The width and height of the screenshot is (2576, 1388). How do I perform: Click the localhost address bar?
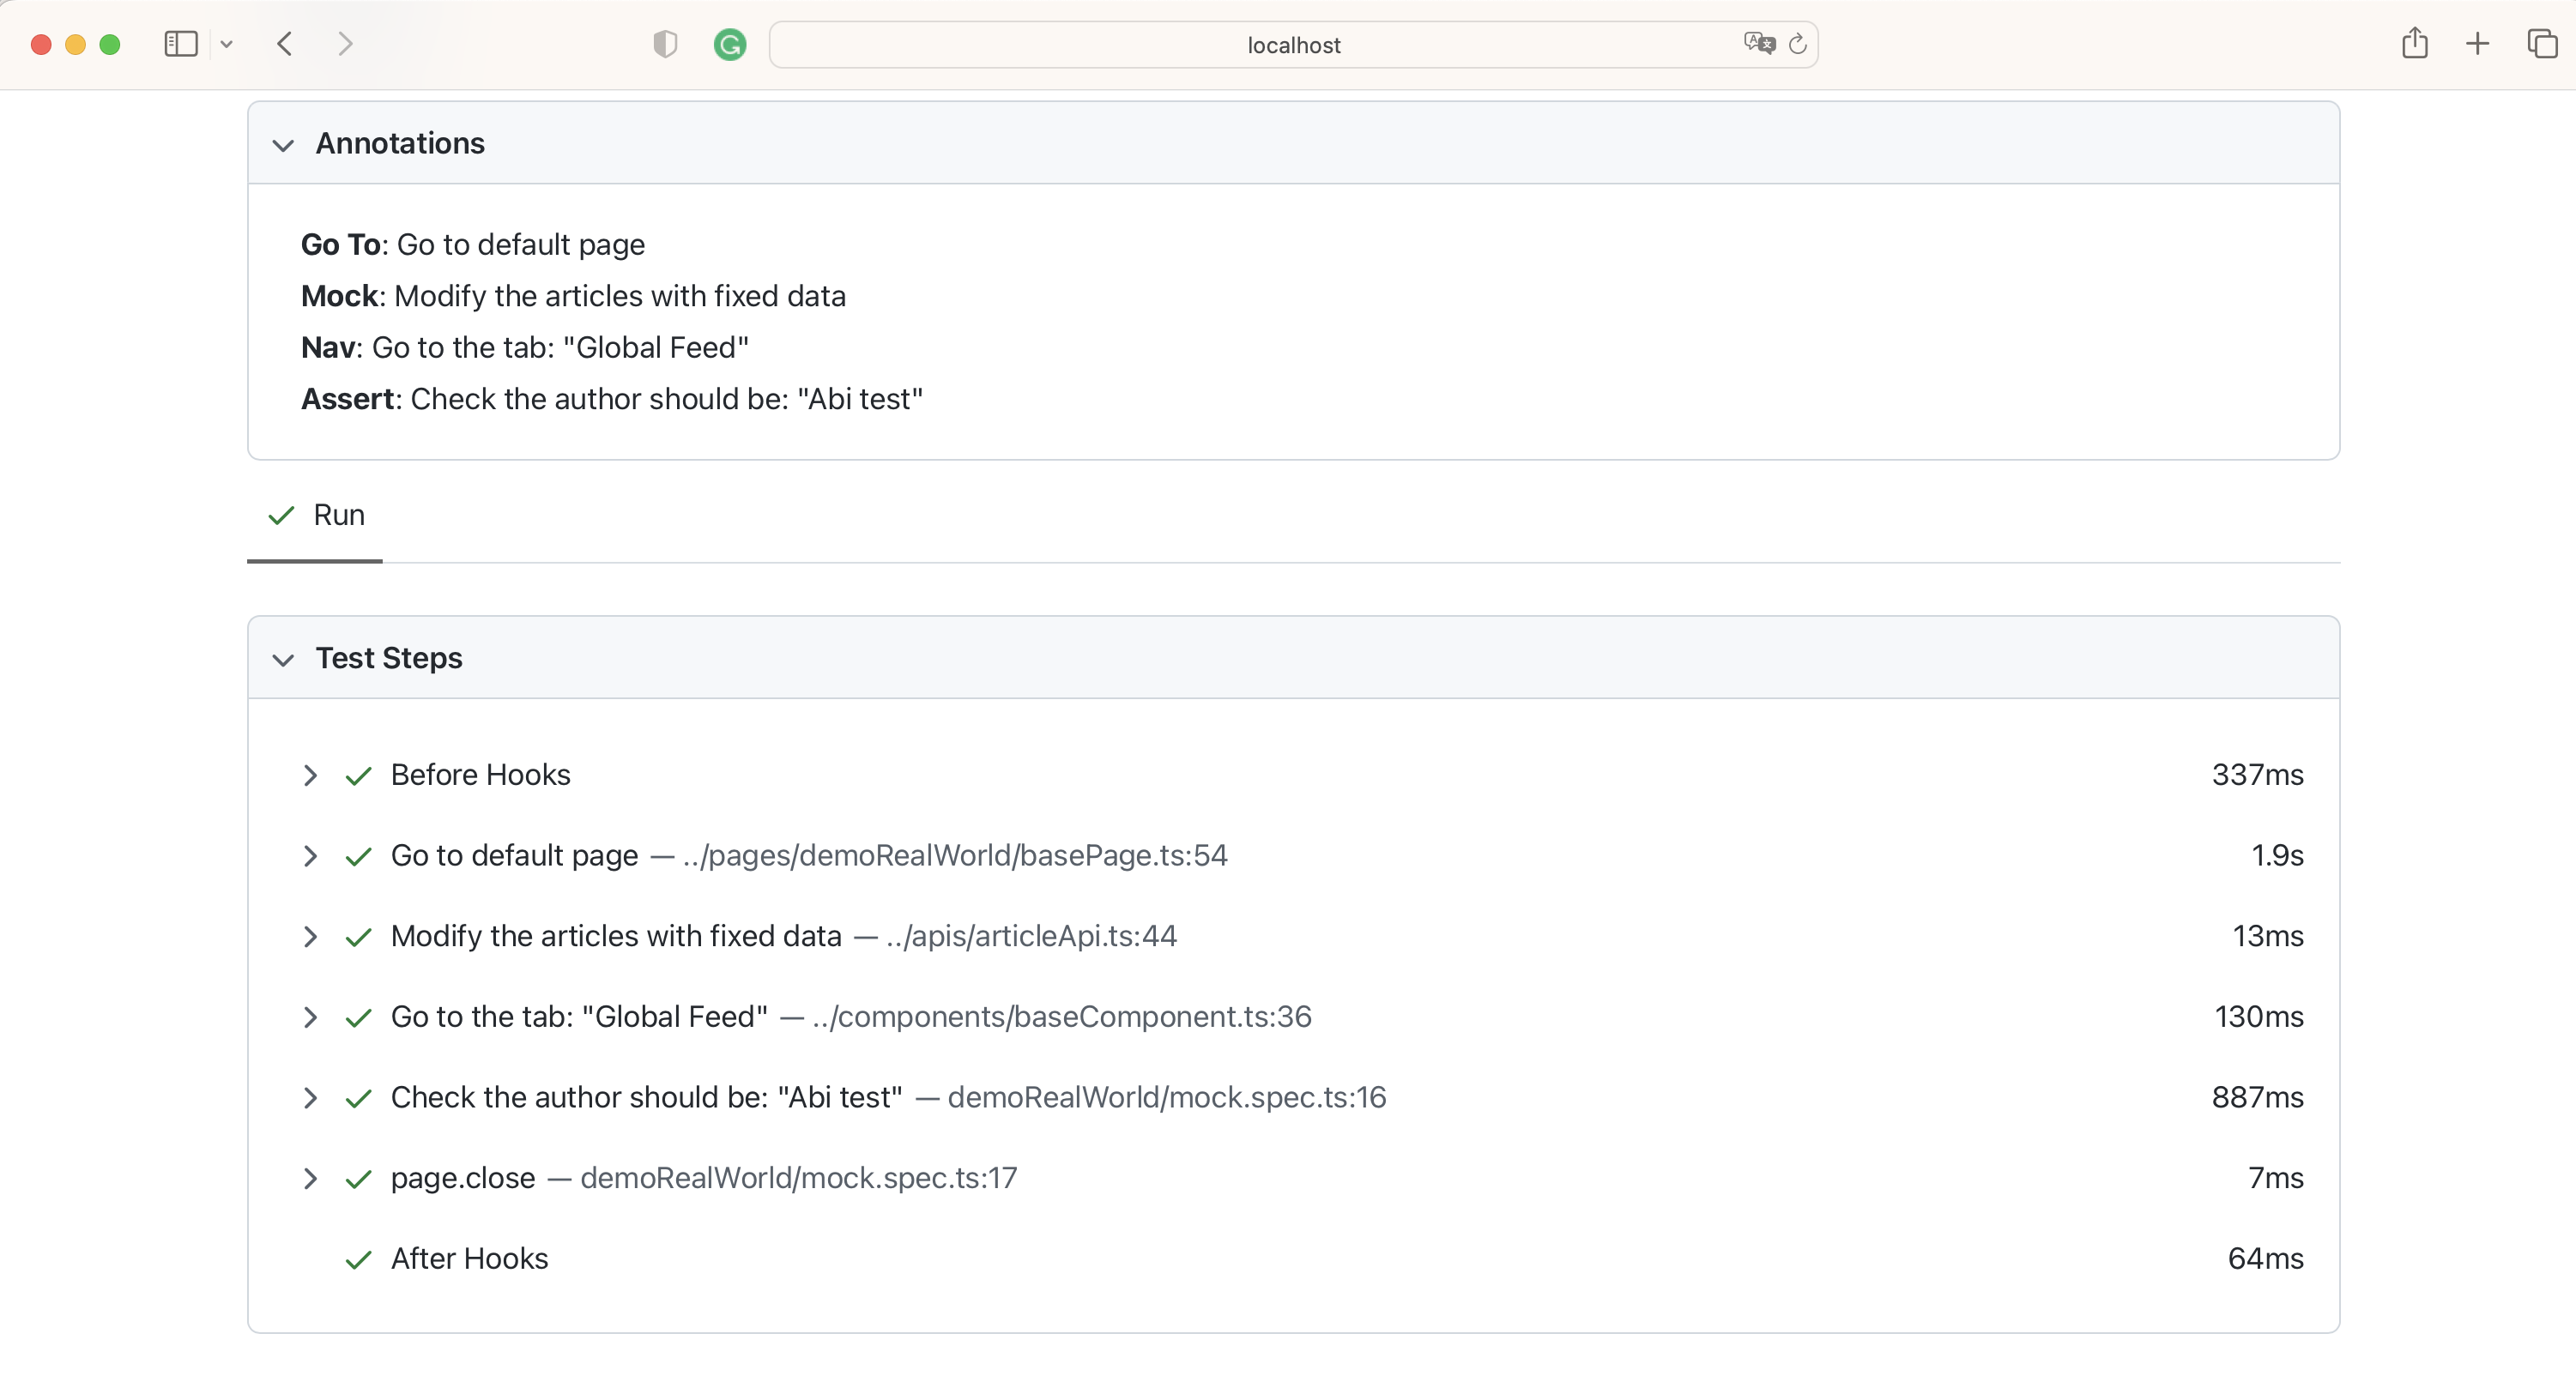(1294, 45)
